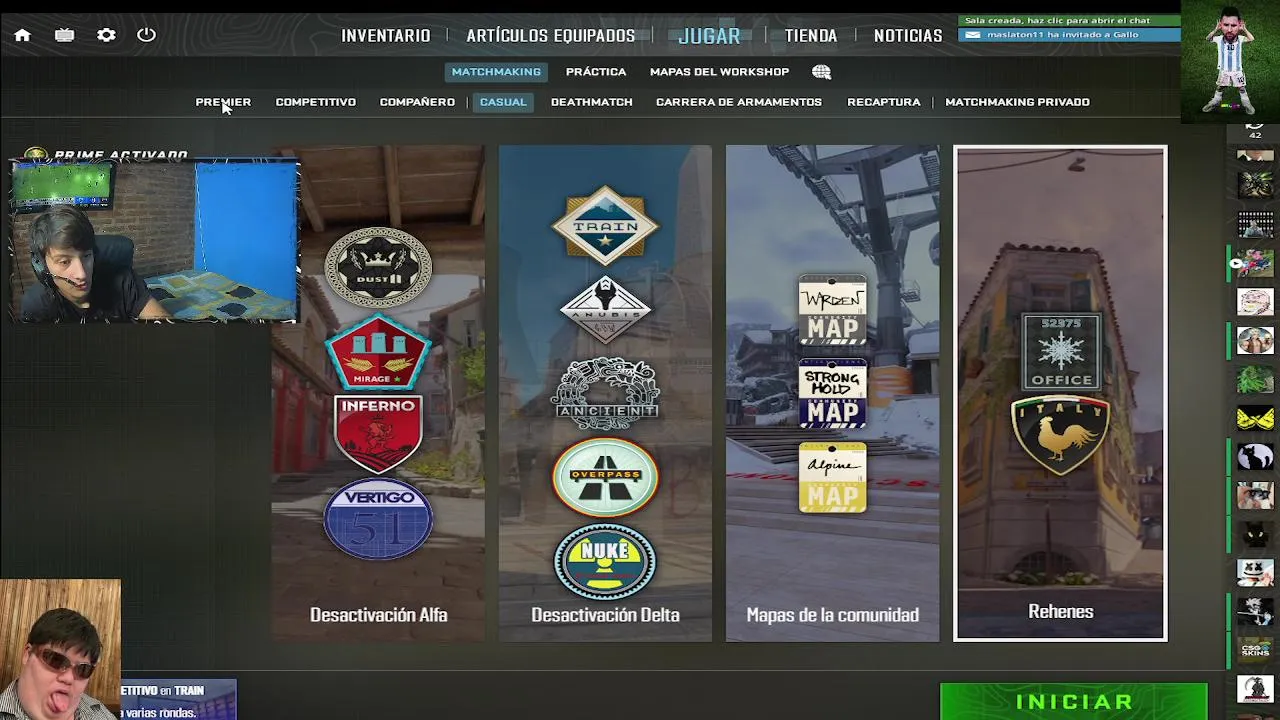Choose the Competitivo game mode
This screenshot has width=1280, height=720.
click(315, 102)
